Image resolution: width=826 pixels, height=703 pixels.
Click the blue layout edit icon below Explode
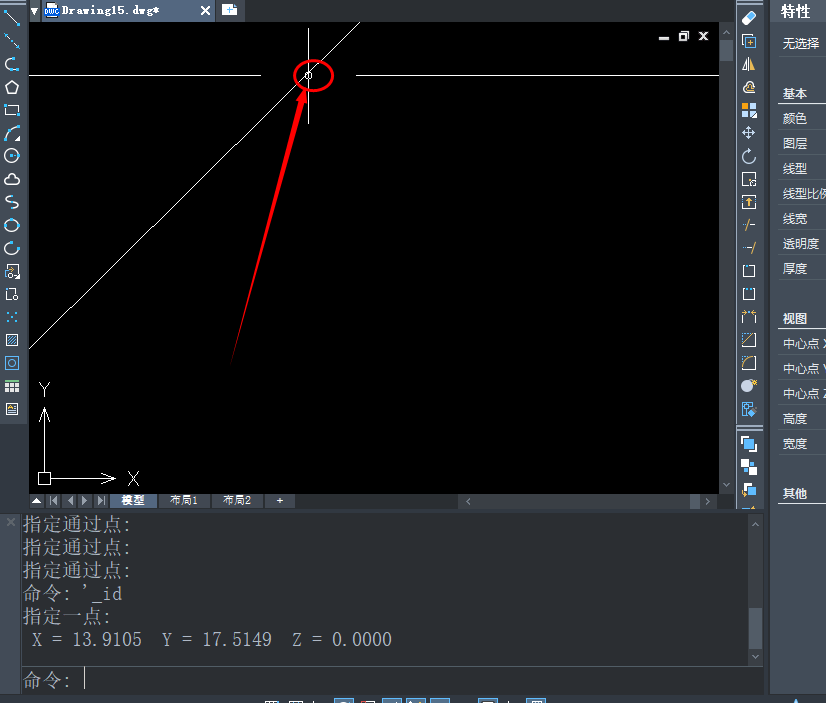coord(749,409)
